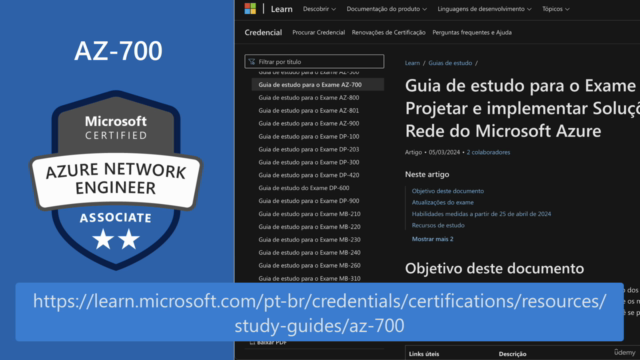Expand Mostrar mais 2 links
The image size is (640, 360).
click(432, 239)
